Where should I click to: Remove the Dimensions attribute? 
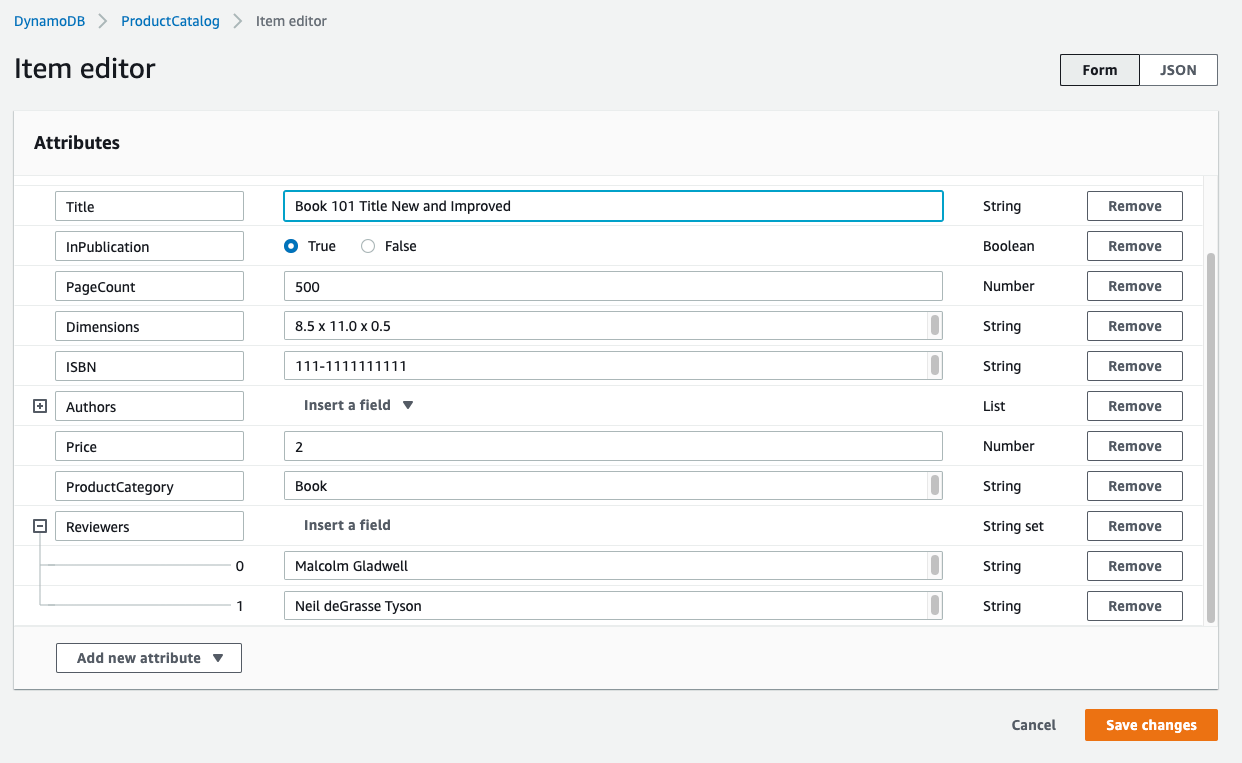[x=1135, y=326]
